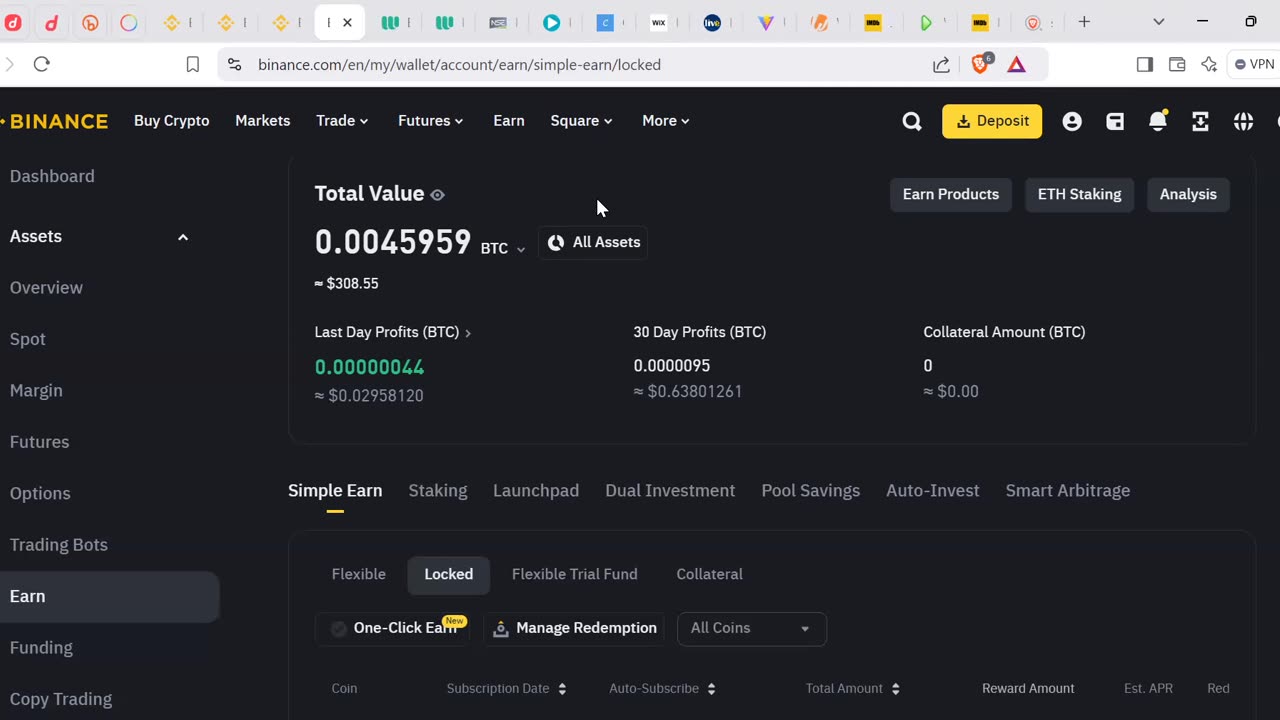The width and height of the screenshot is (1280, 720).
Task: Open Brave Rewards triangle icon
Action: [1017, 64]
